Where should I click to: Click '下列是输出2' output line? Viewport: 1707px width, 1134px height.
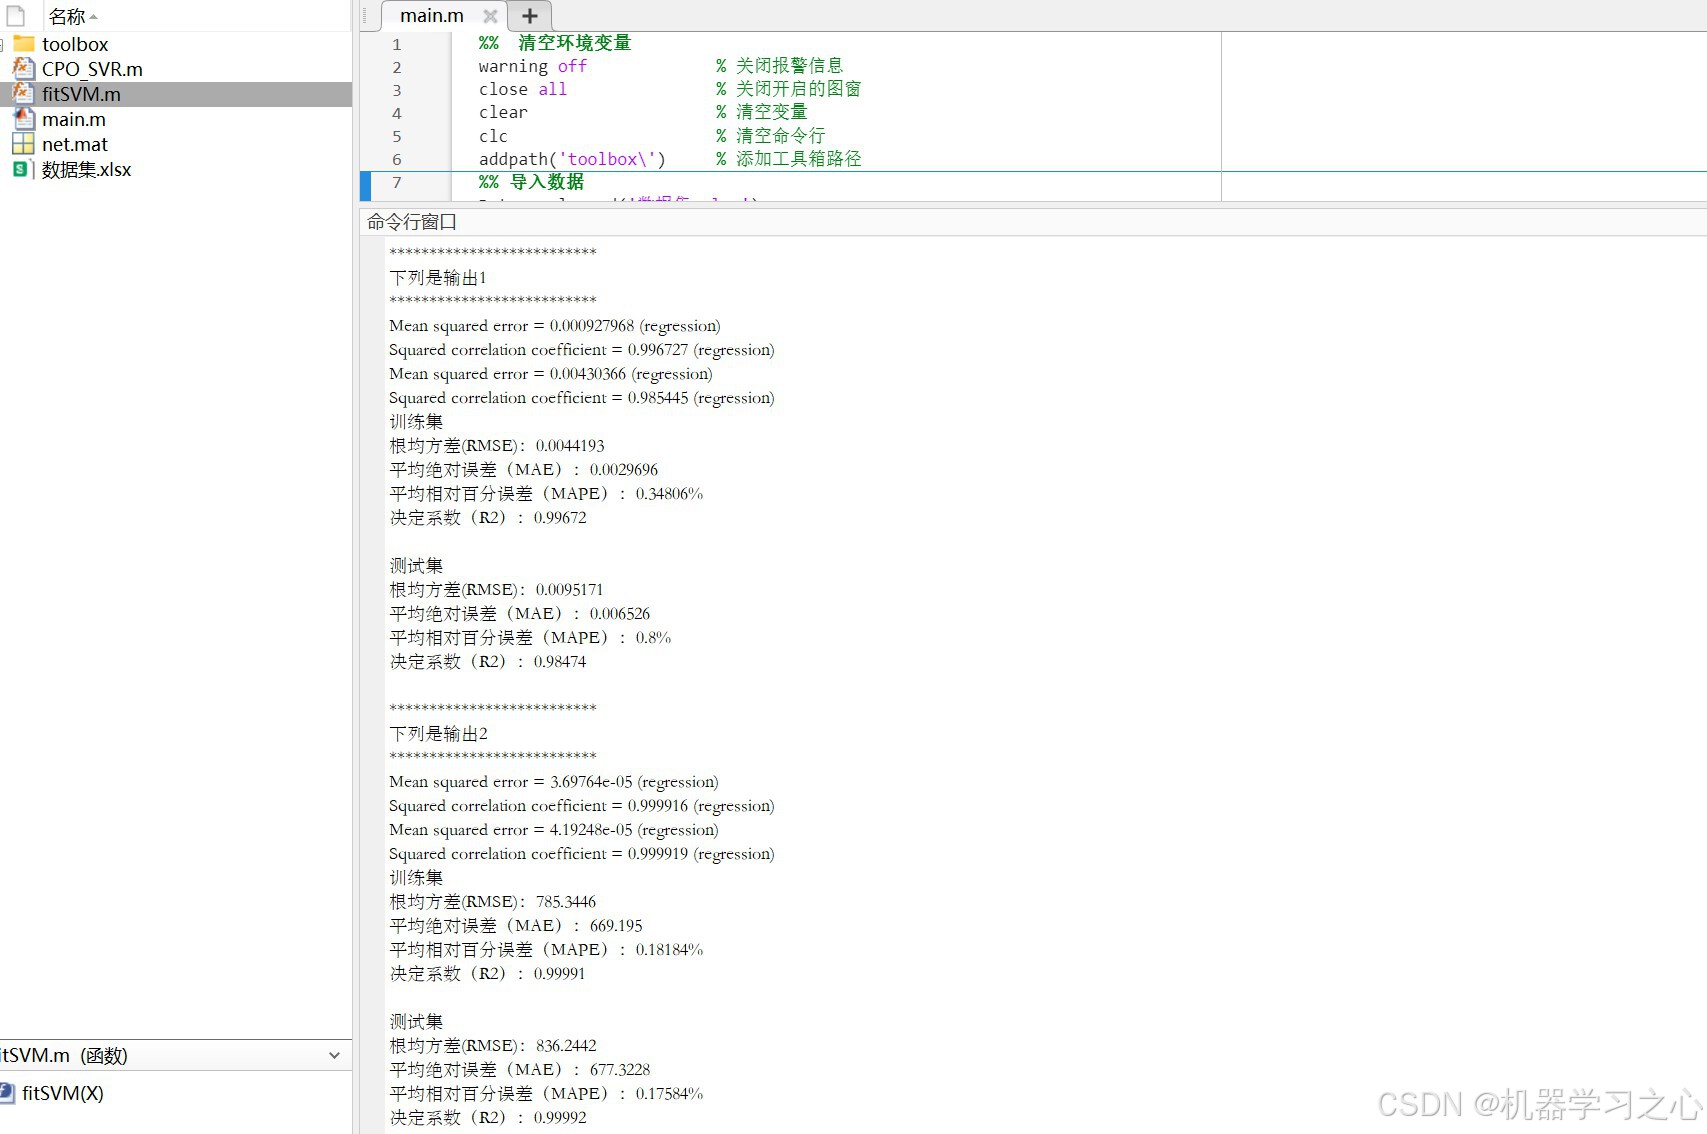[438, 733]
